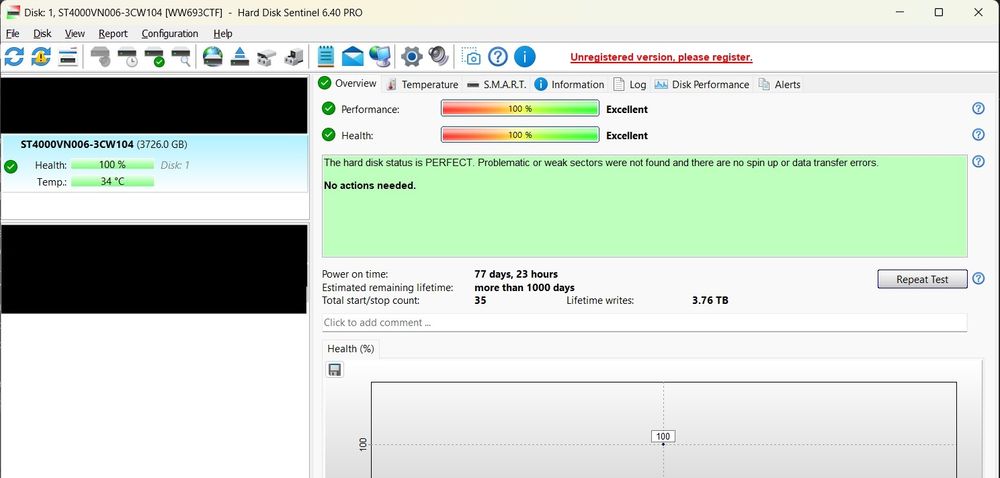Click the globe over disk toolbar icon

click(212, 57)
